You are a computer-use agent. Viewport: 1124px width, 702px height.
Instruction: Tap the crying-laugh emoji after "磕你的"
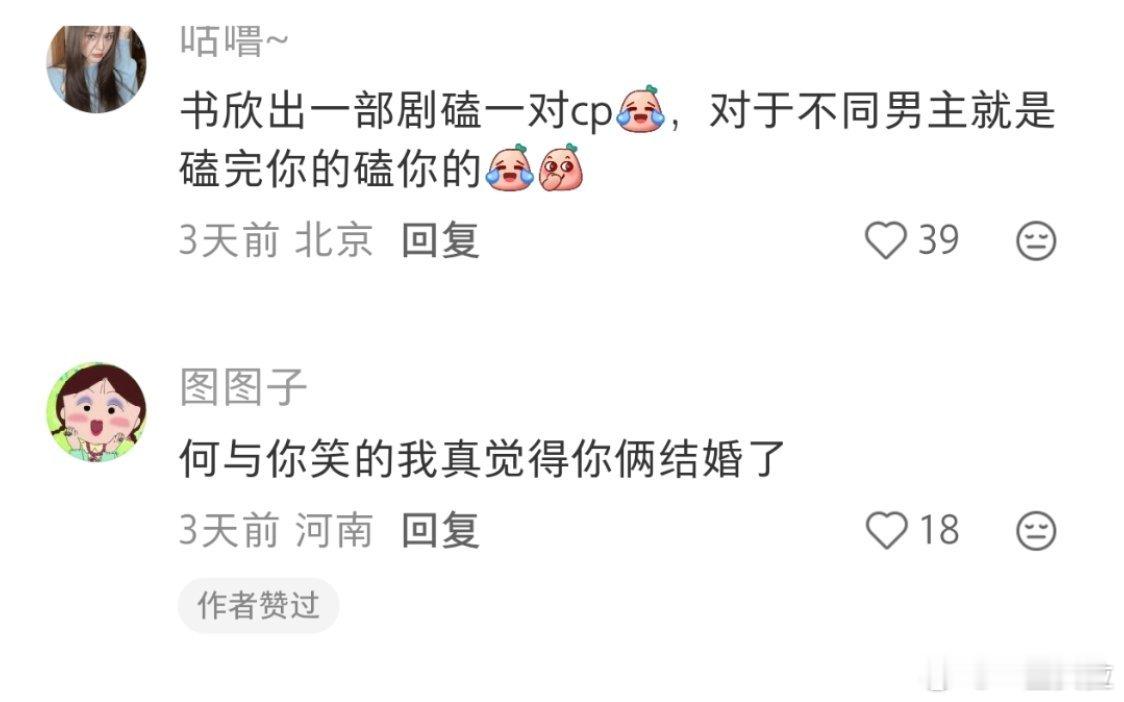click(509, 168)
